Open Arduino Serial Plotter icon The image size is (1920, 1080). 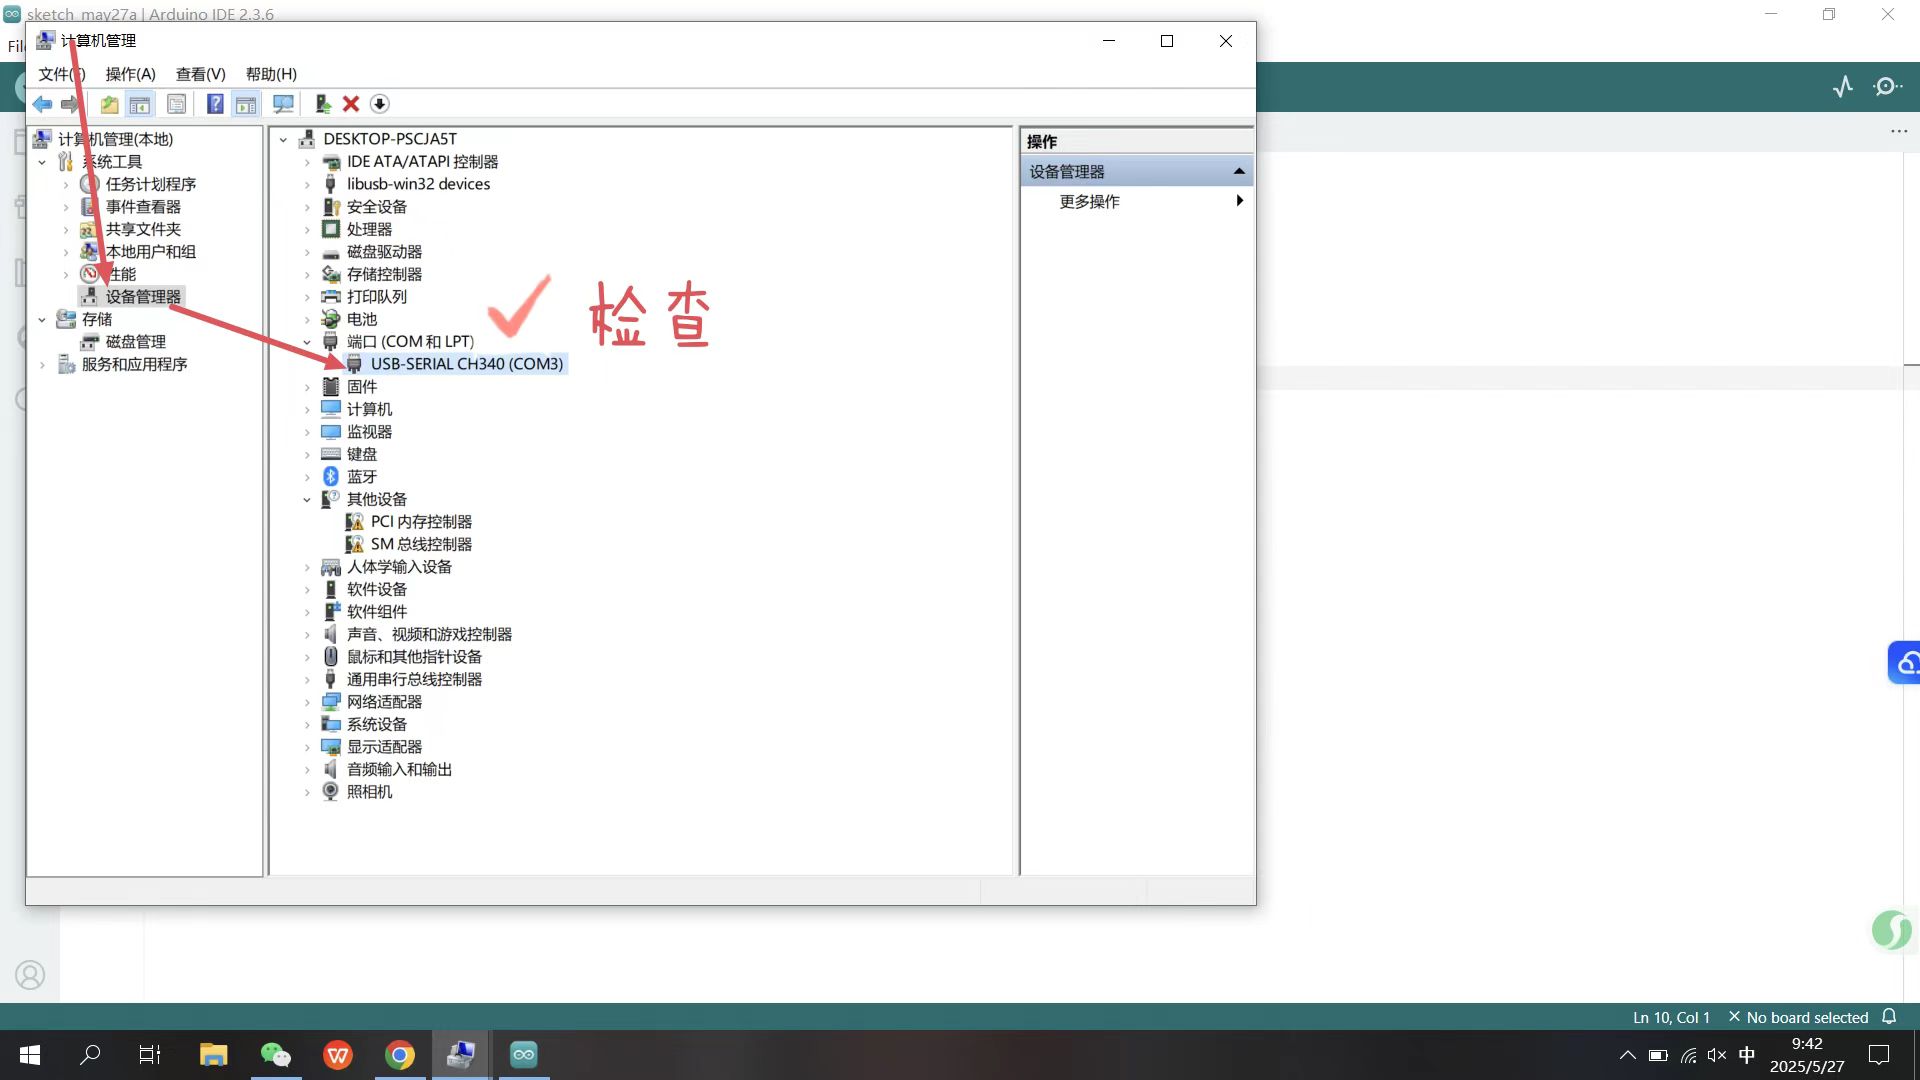[x=1843, y=87]
